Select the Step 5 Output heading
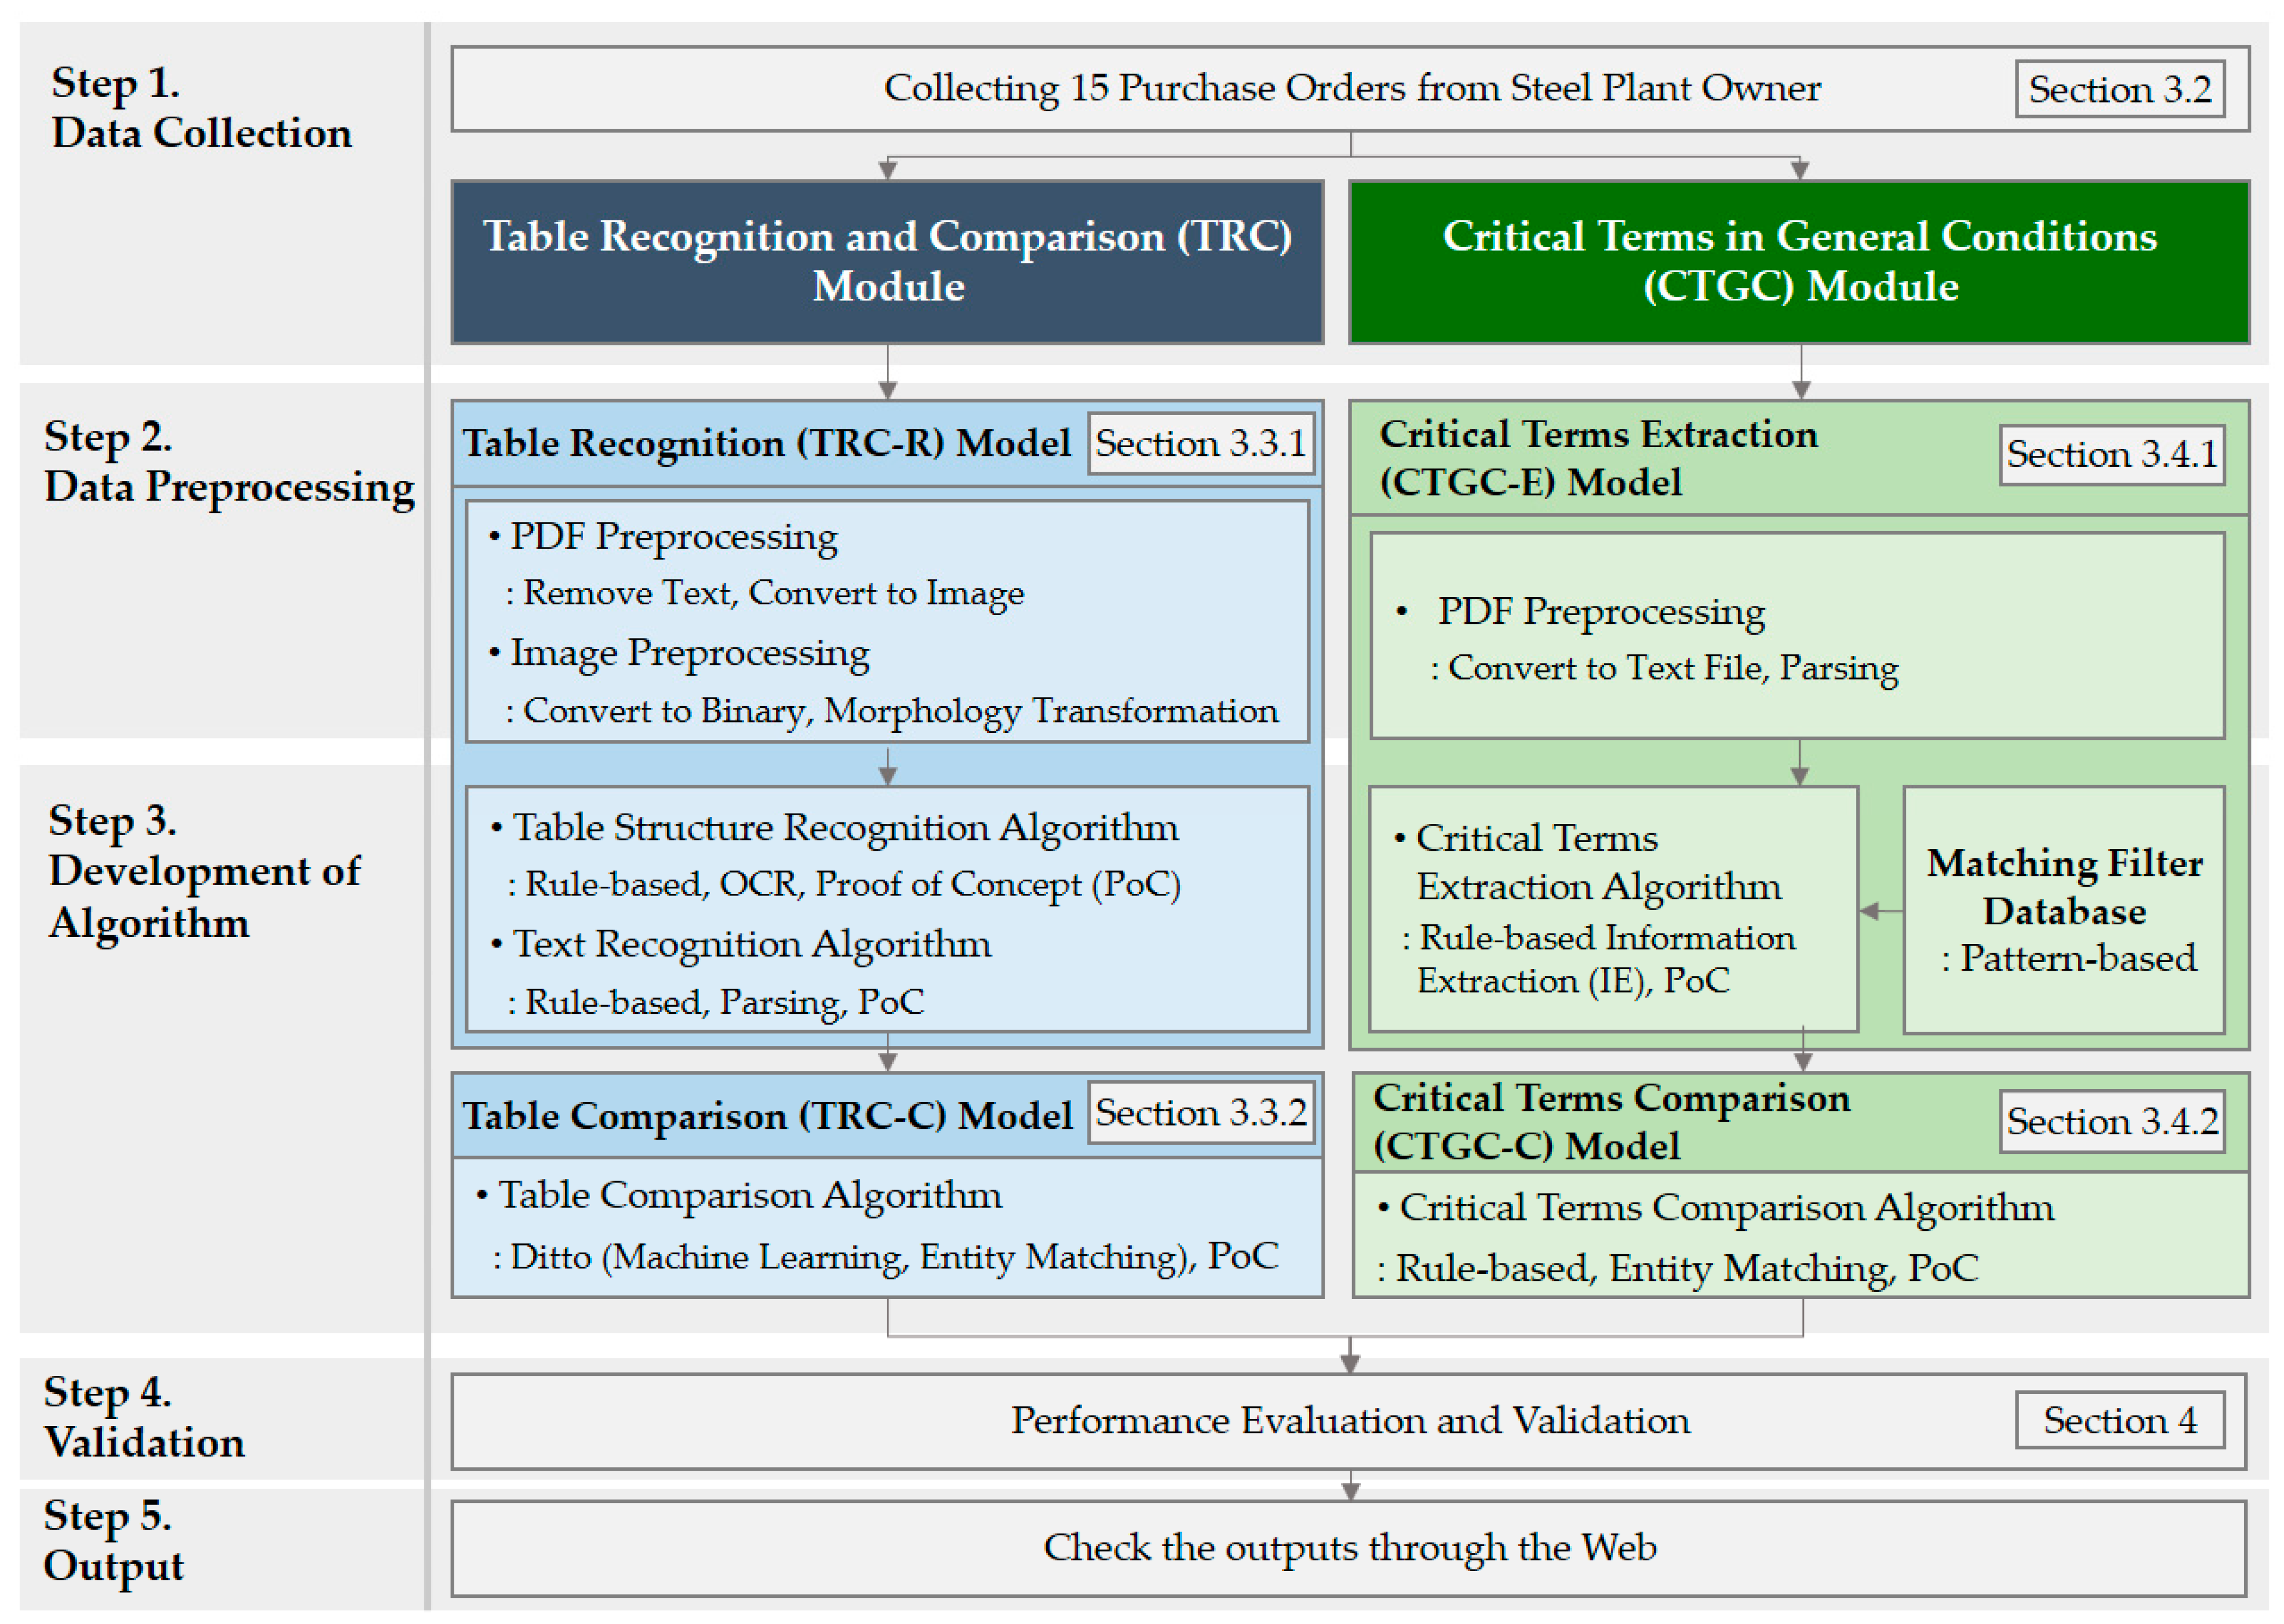 tap(113, 1540)
